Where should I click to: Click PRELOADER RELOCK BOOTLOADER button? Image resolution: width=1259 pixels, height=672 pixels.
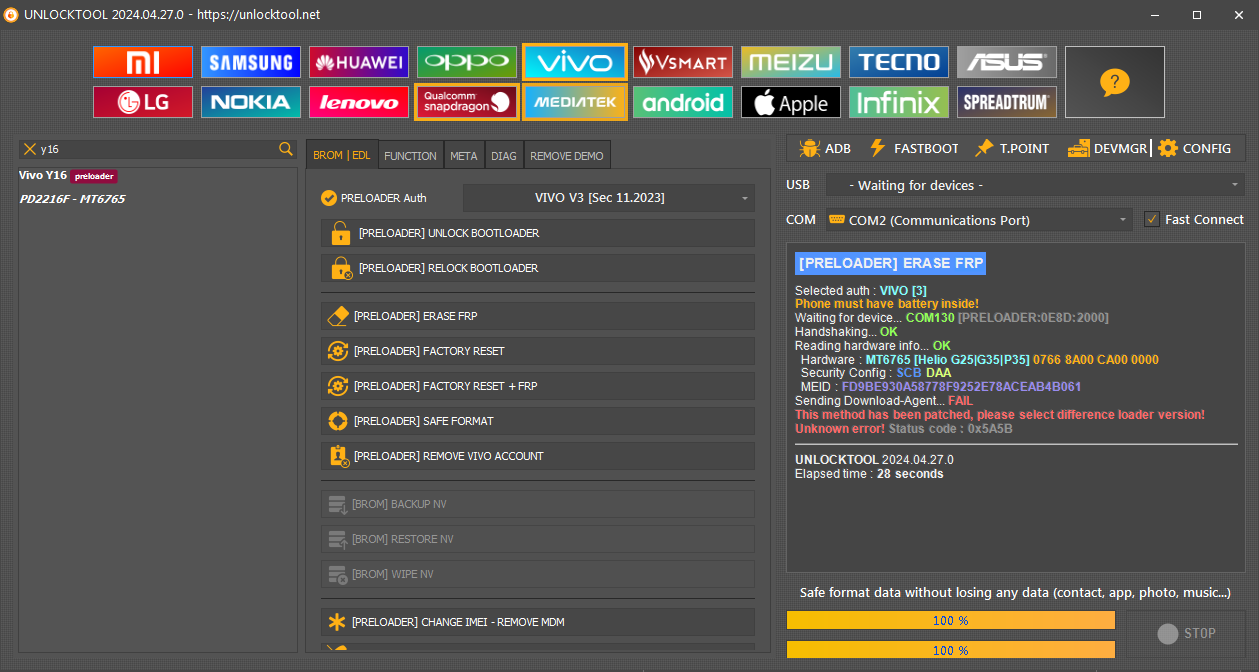point(538,268)
